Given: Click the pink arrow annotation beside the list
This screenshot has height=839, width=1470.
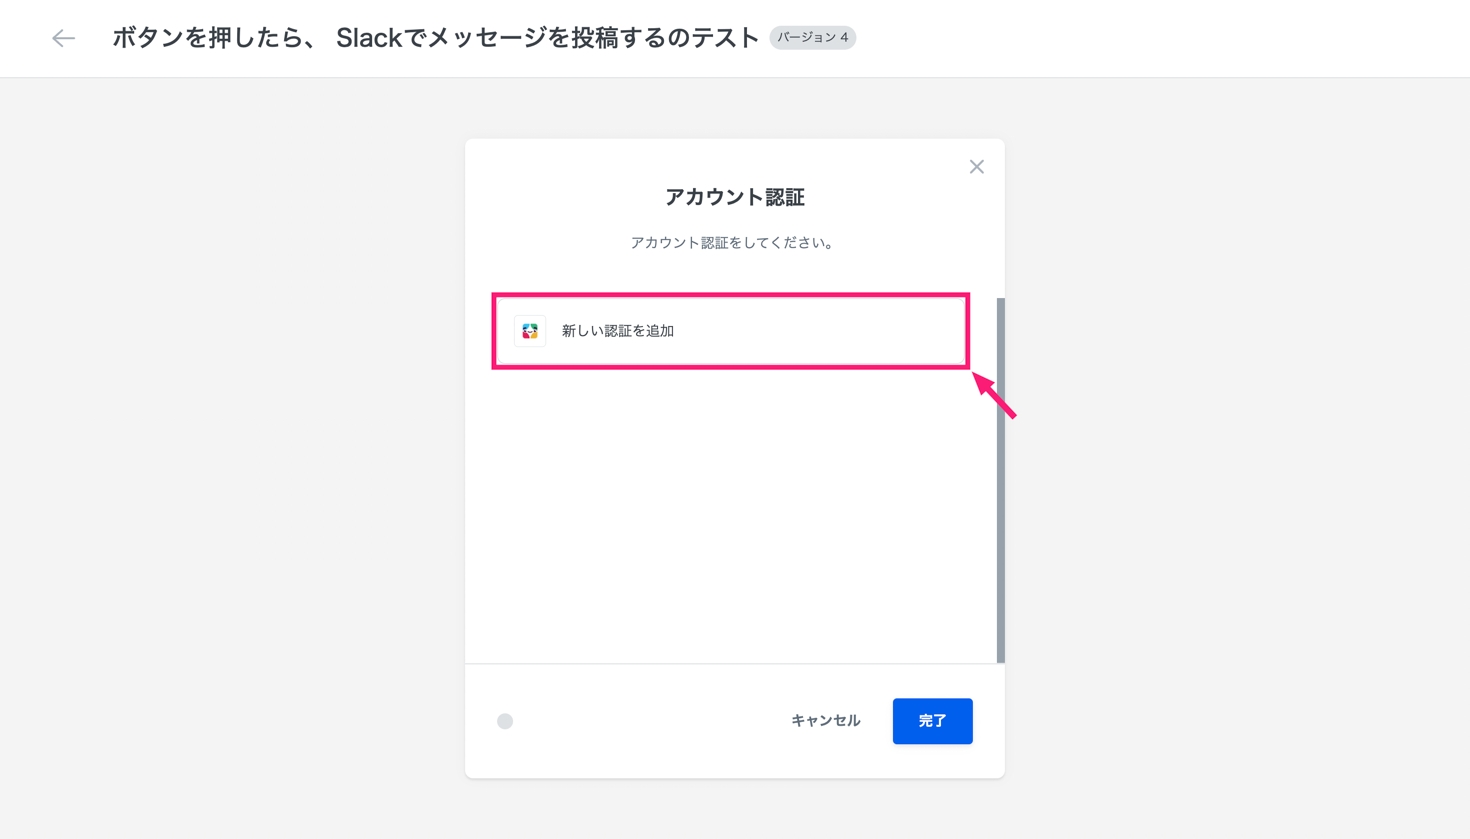Looking at the screenshot, I should 995,396.
